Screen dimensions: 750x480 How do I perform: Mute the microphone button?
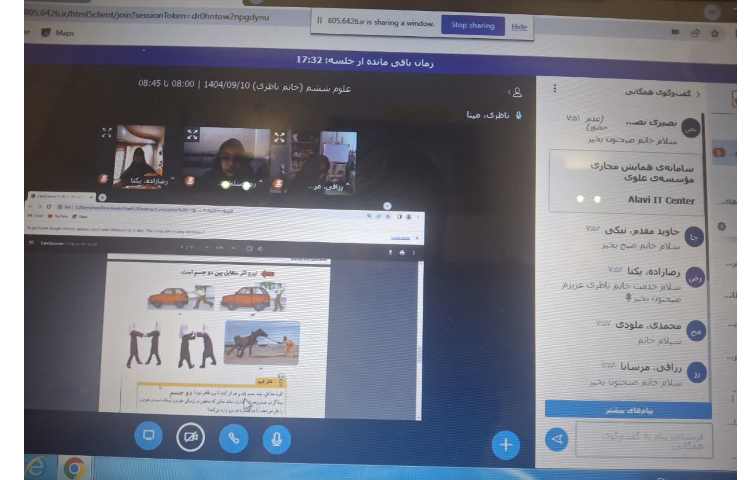pos(278,437)
